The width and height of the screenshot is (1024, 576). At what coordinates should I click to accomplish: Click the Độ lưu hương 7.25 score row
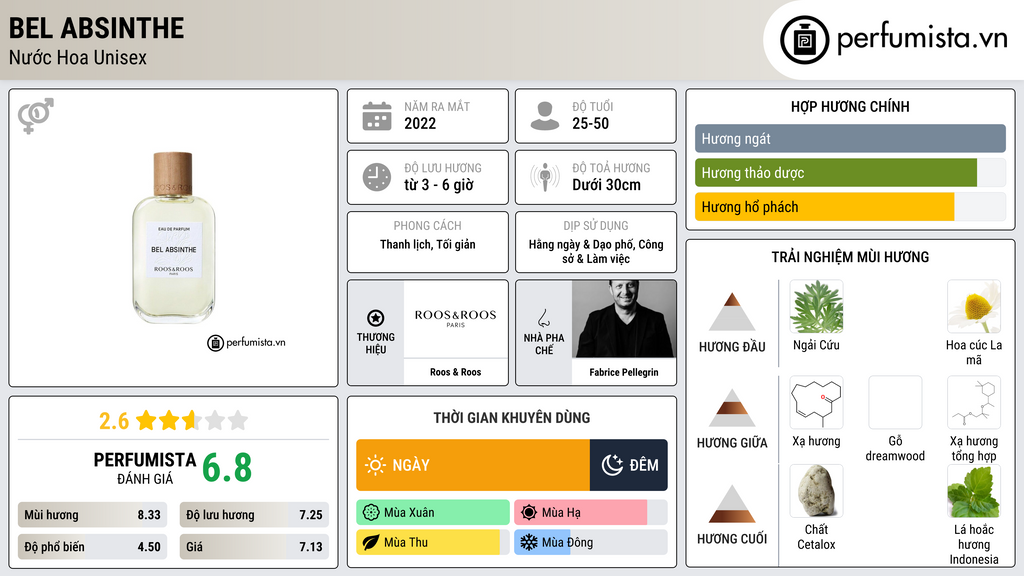(254, 515)
